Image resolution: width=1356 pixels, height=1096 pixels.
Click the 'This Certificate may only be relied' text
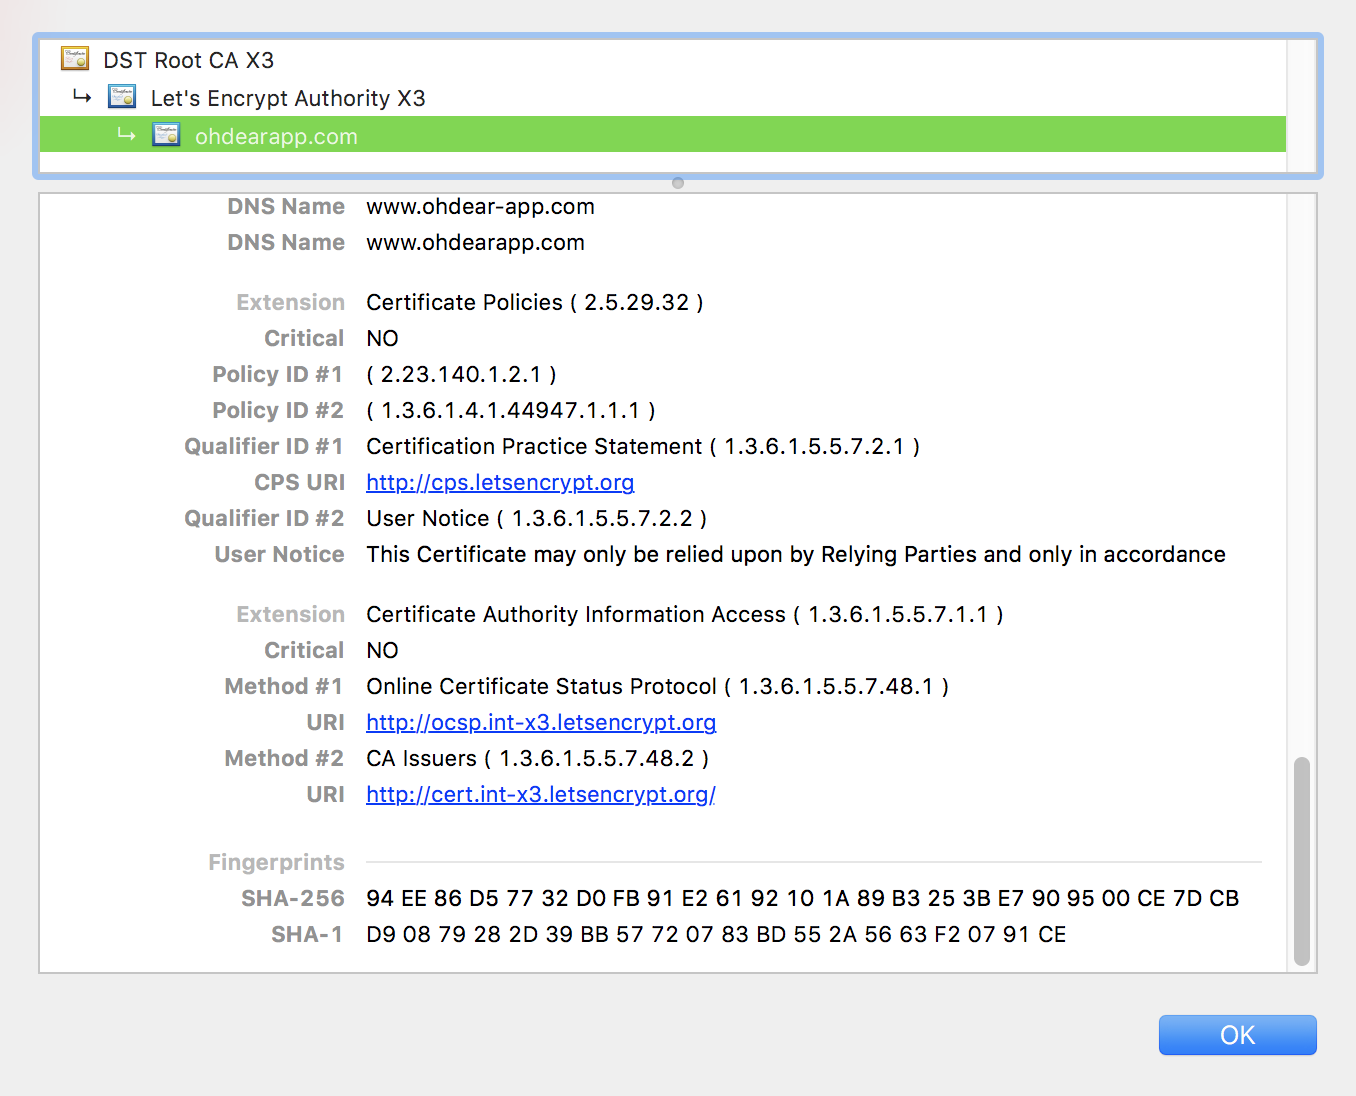coord(796,555)
